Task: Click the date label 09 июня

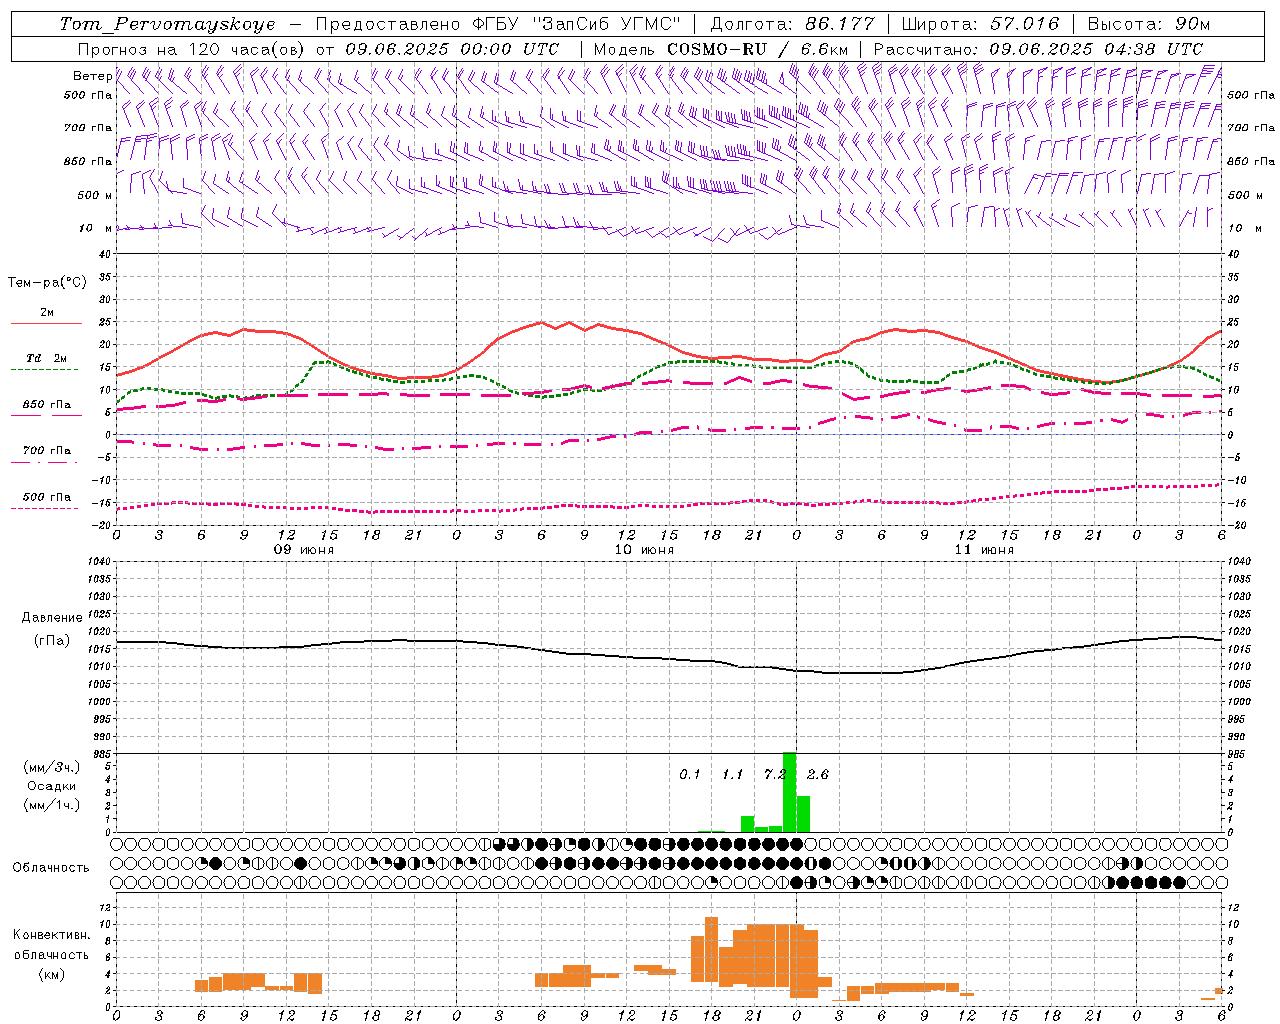Action: pos(305,550)
